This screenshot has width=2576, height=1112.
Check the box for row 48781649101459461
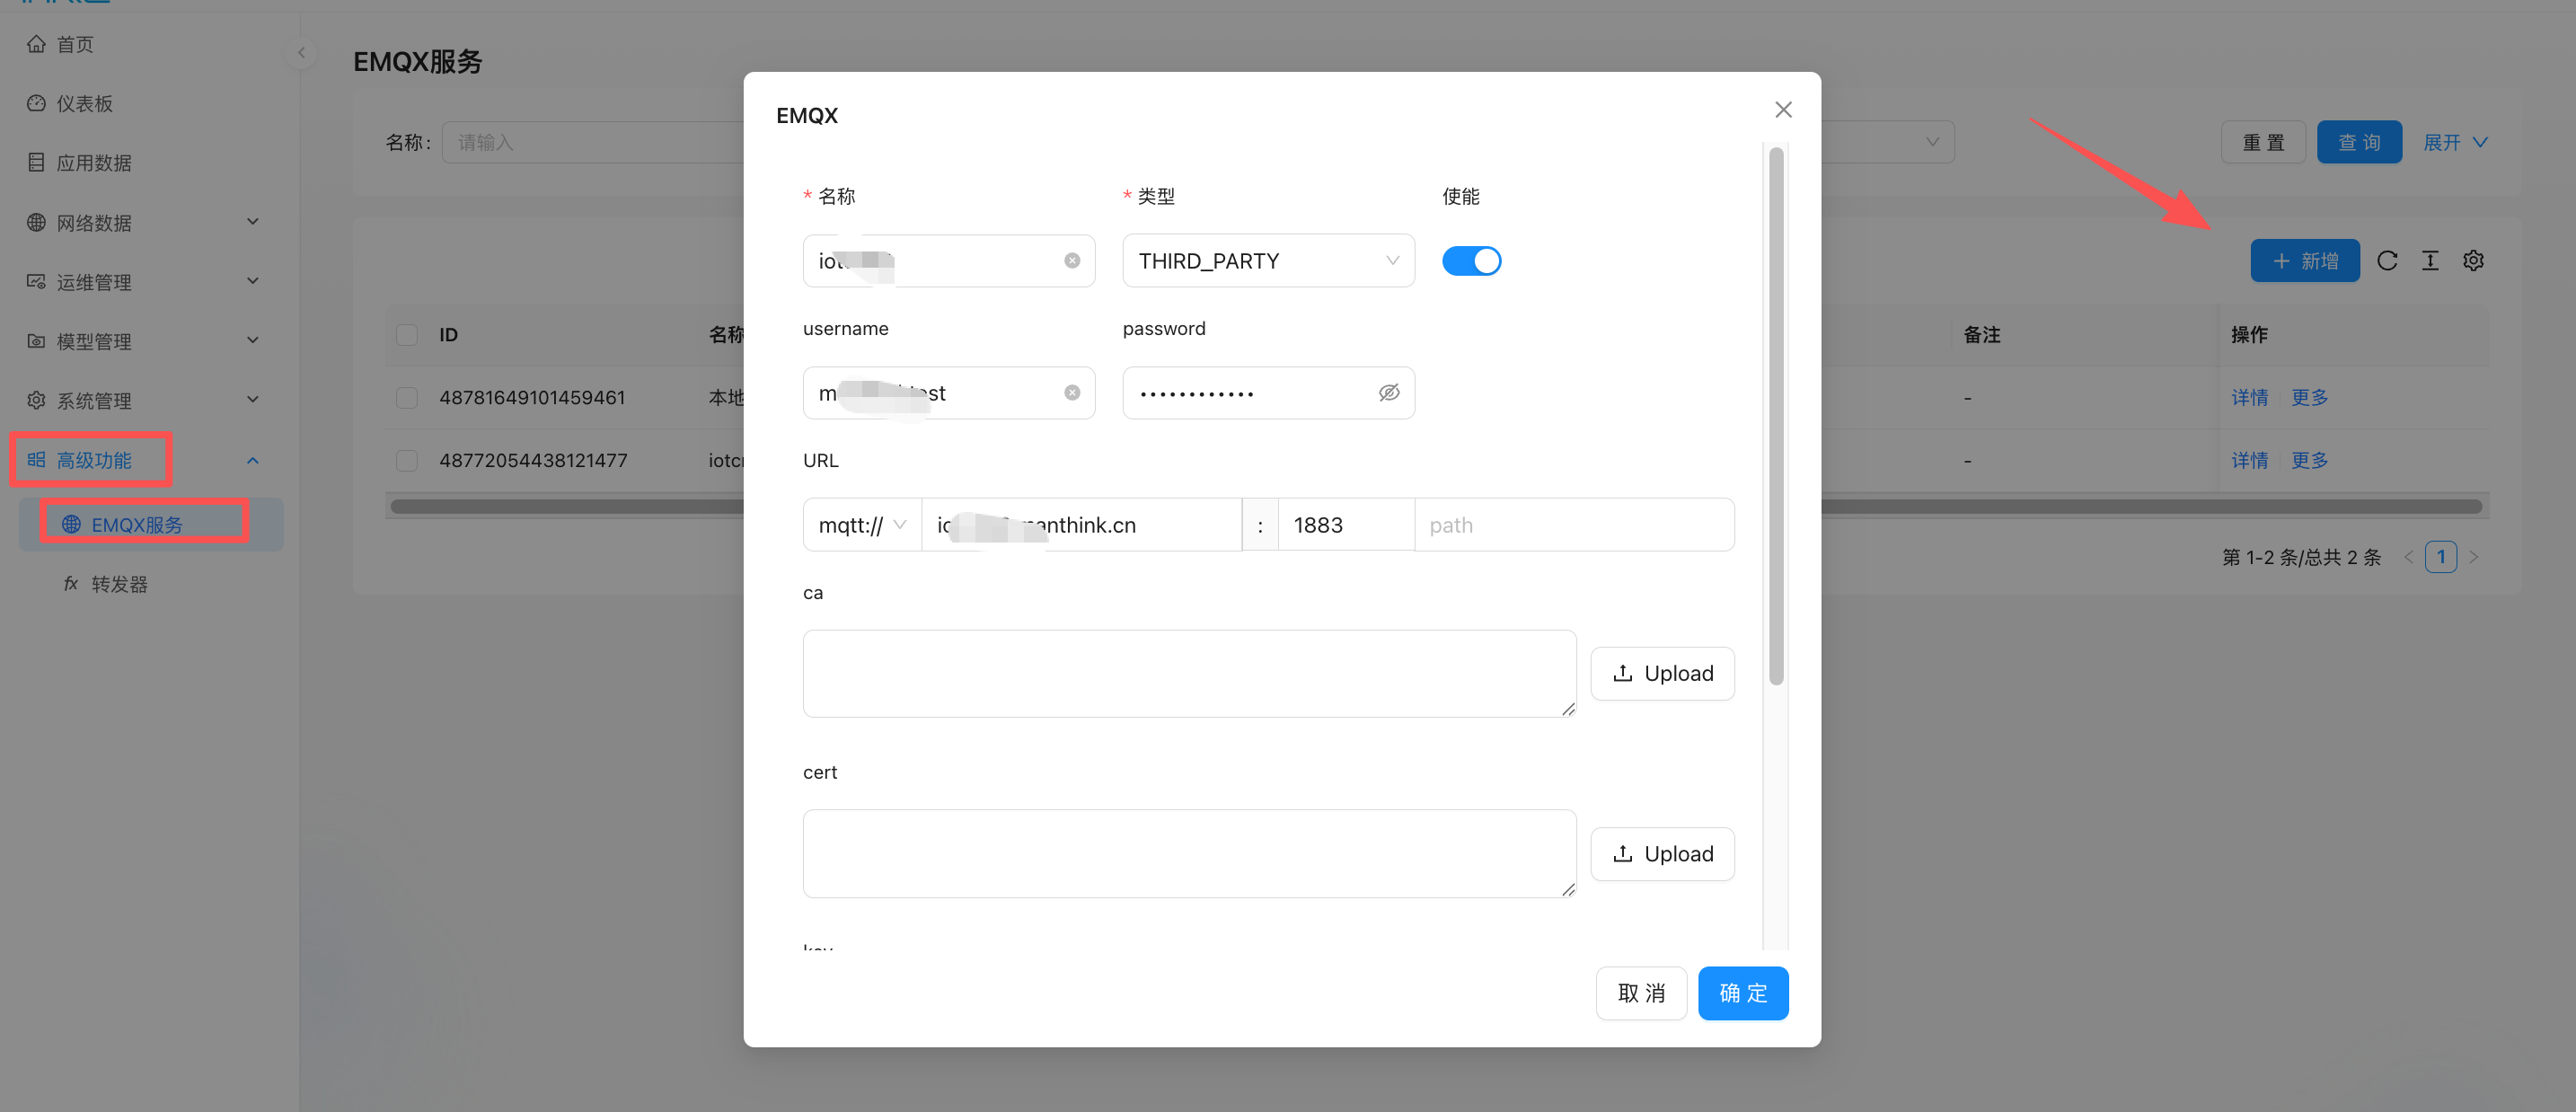tap(407, 398)
